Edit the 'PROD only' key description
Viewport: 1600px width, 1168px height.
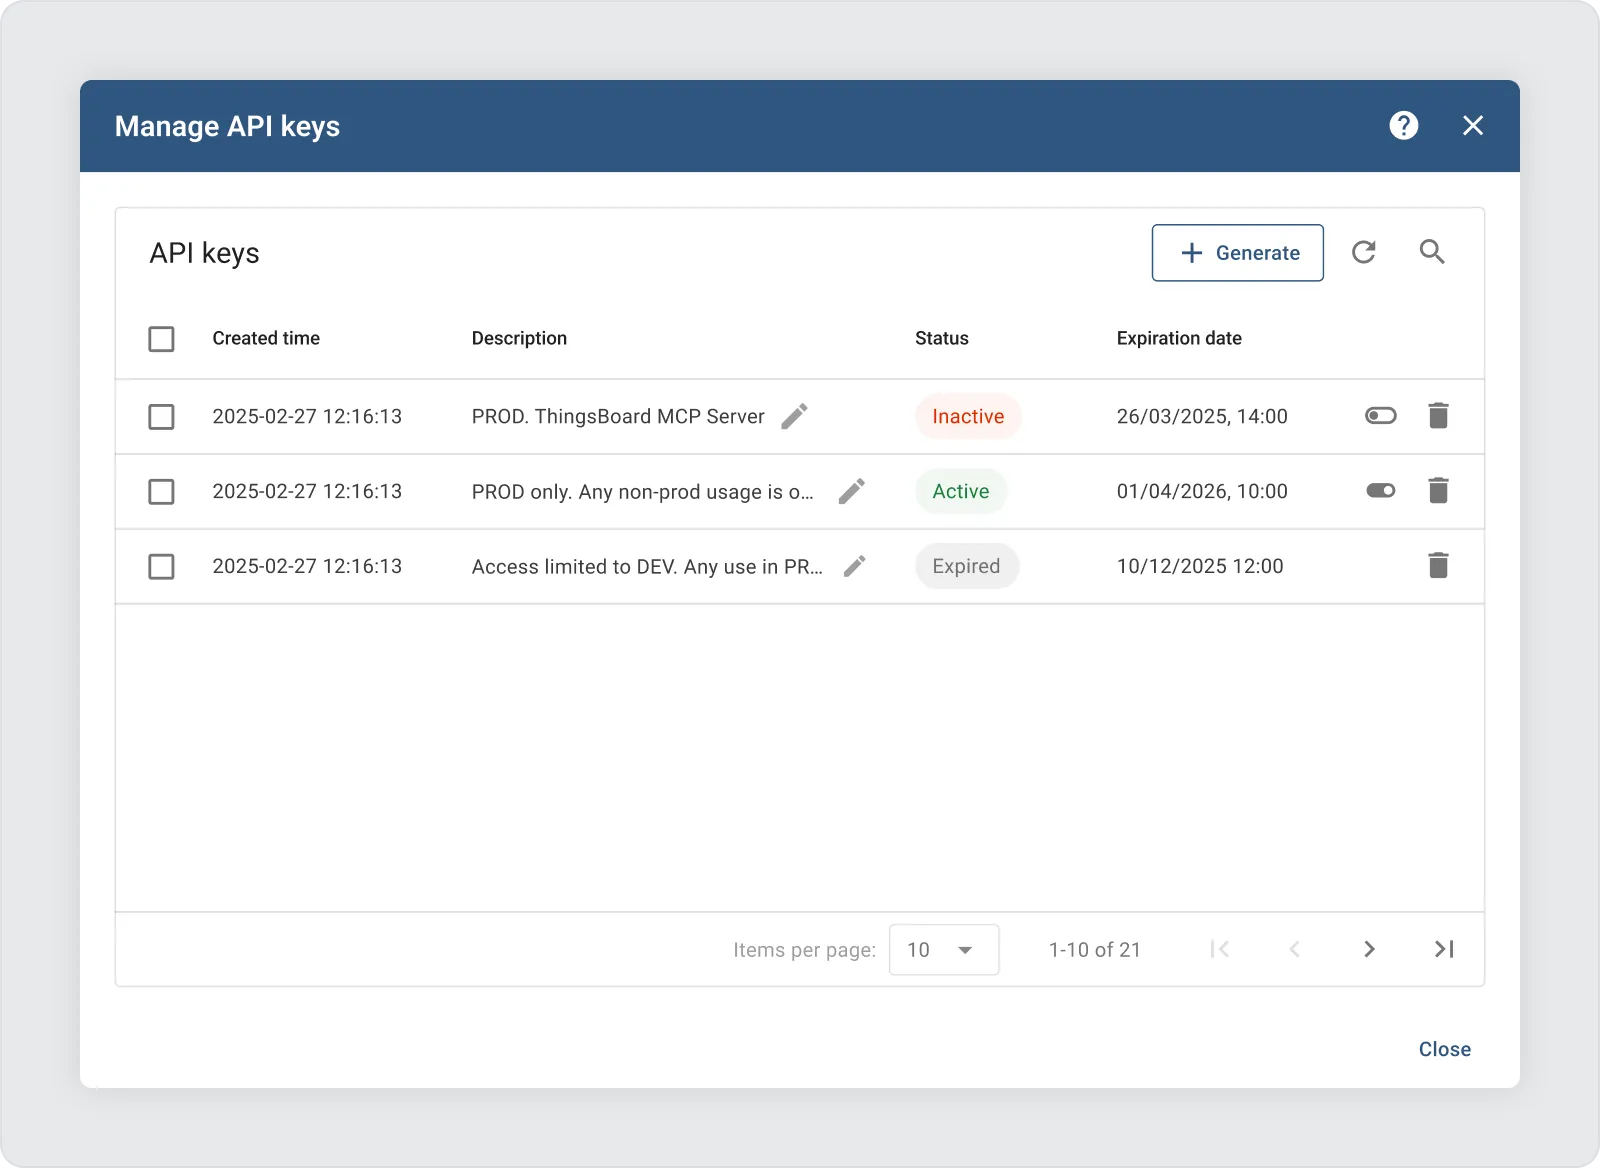click(851, 491)
